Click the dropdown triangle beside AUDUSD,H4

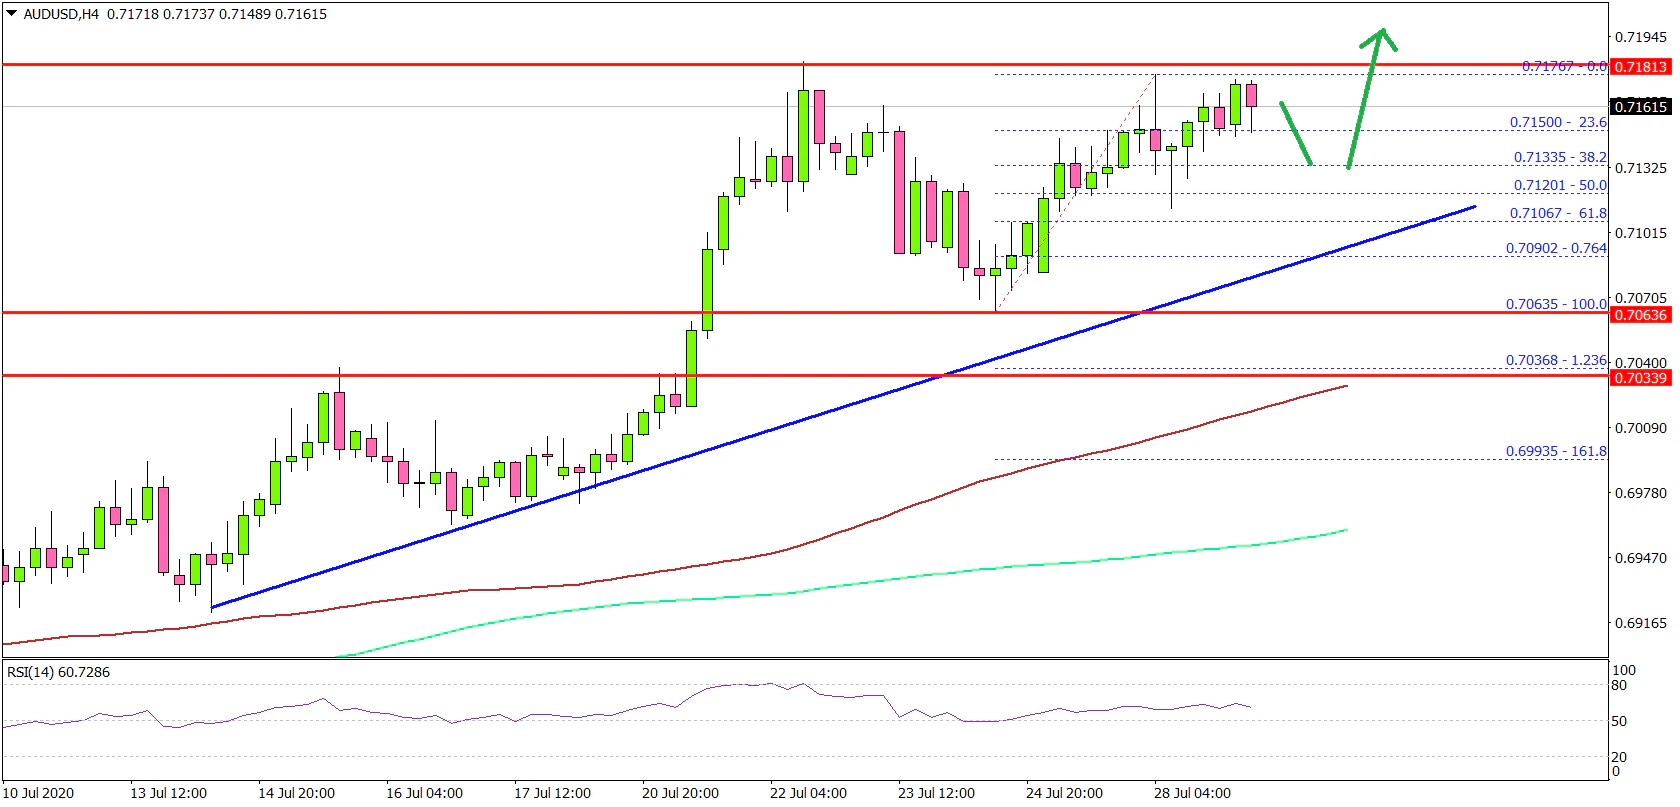12,14
